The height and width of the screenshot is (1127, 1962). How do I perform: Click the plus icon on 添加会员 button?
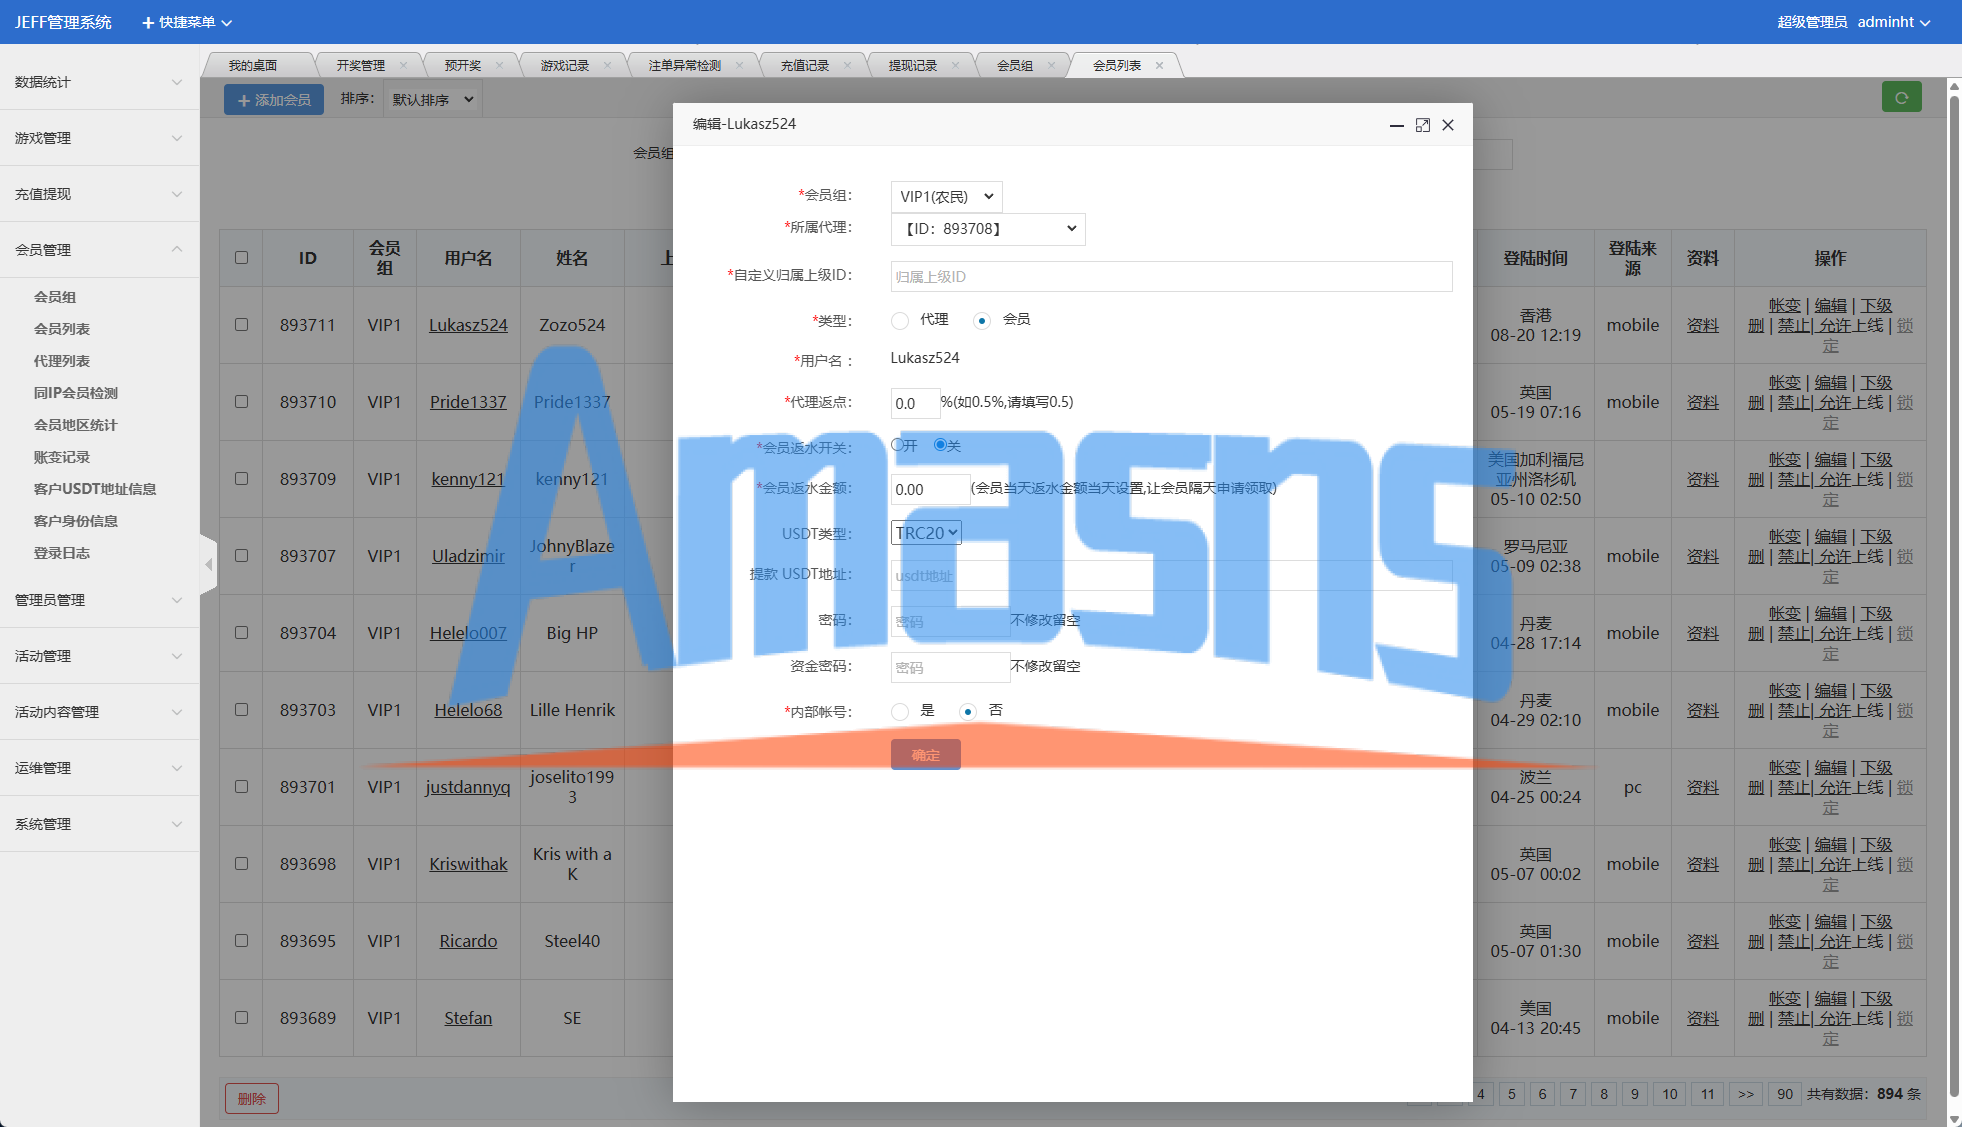pos(243,100)
